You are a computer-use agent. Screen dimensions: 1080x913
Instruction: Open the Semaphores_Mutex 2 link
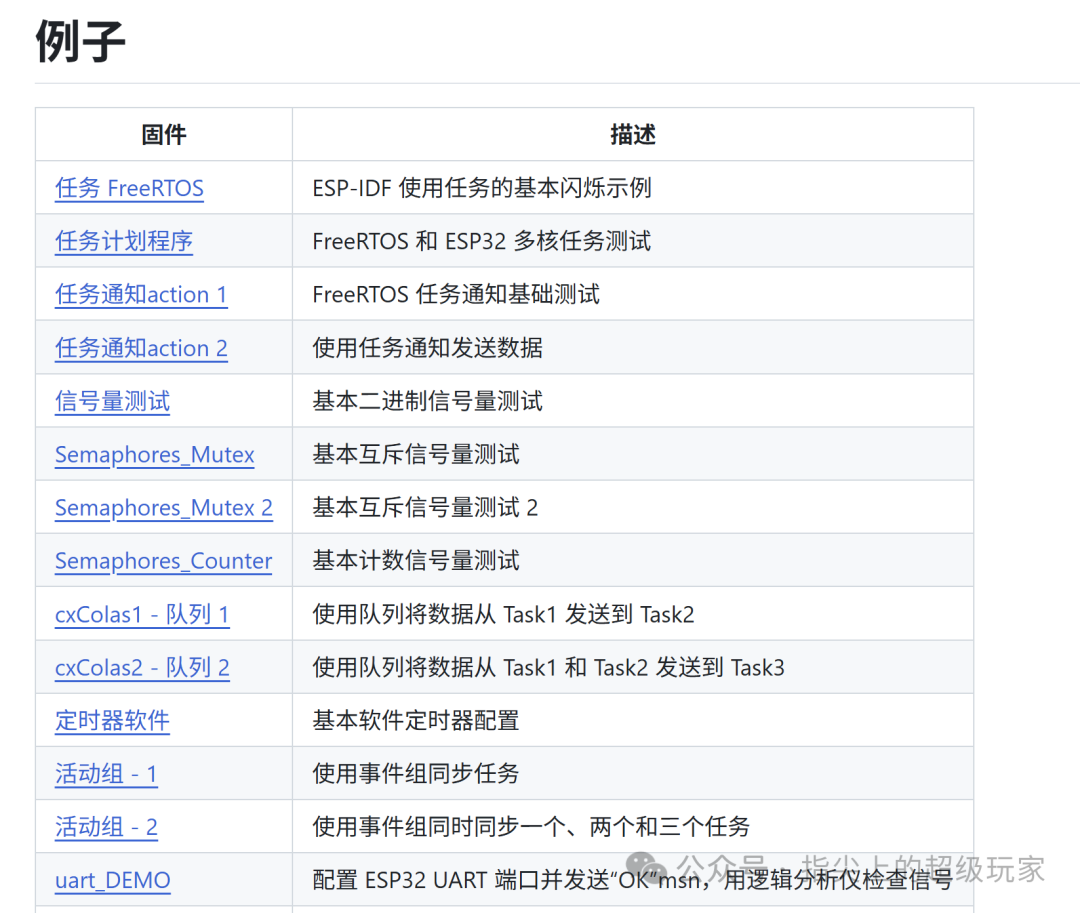coord(164,507)
